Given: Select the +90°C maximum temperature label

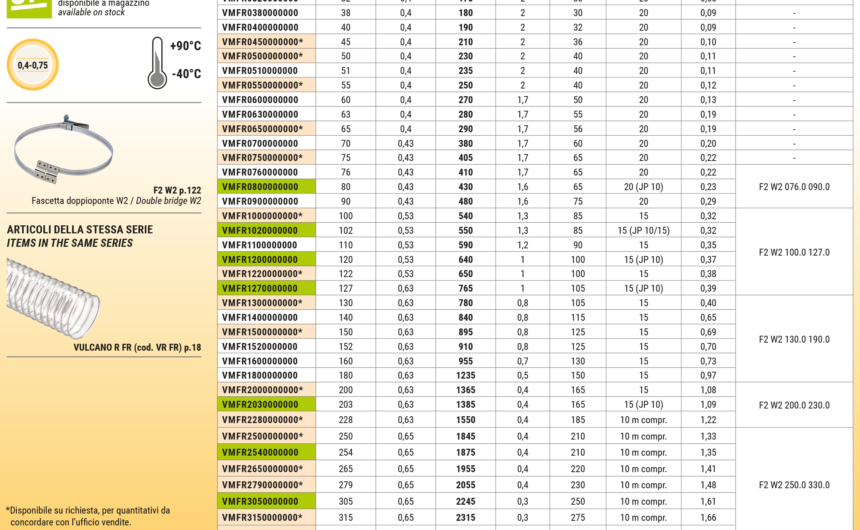Looking at the screenshot, I should click(185, 47).
